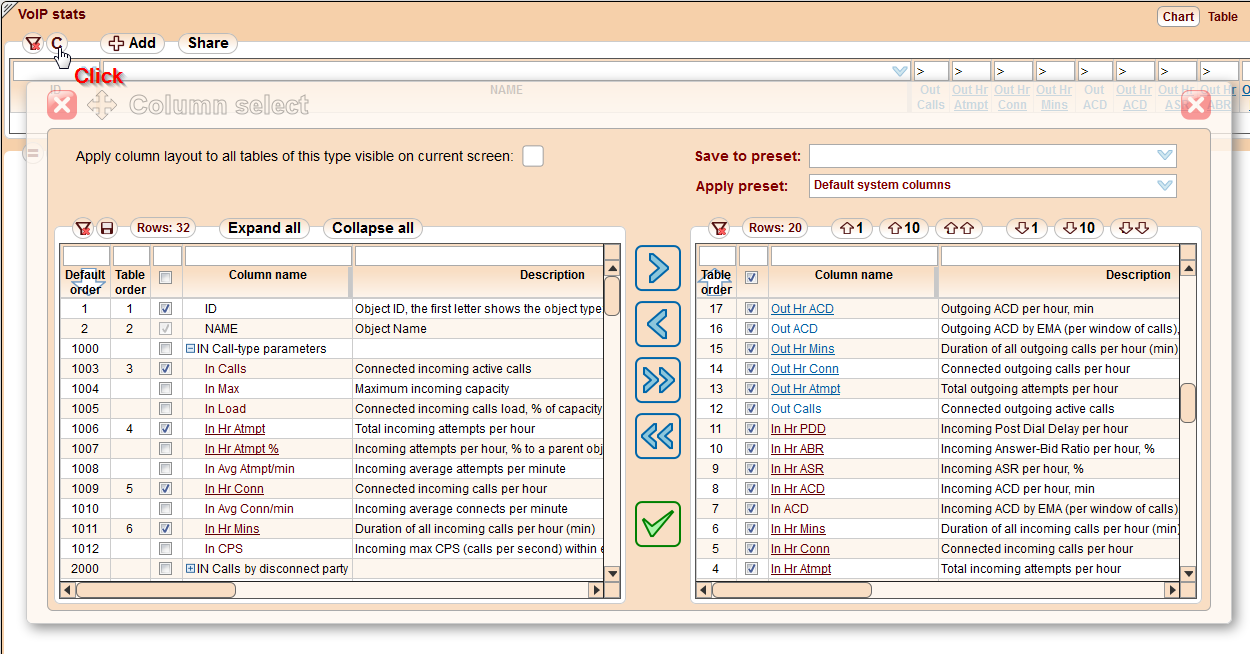Switch to the Table tab

(1223, 16)
